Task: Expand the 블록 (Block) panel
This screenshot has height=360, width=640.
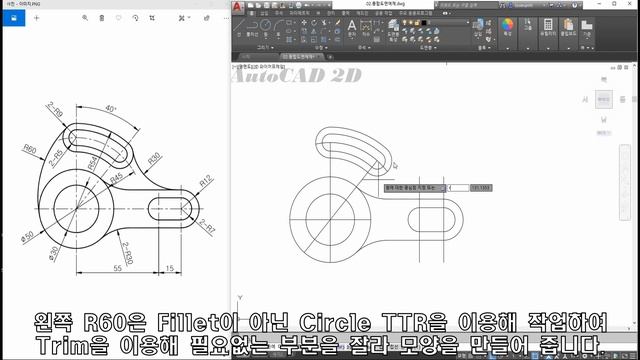Action: (x=483, y=48)
